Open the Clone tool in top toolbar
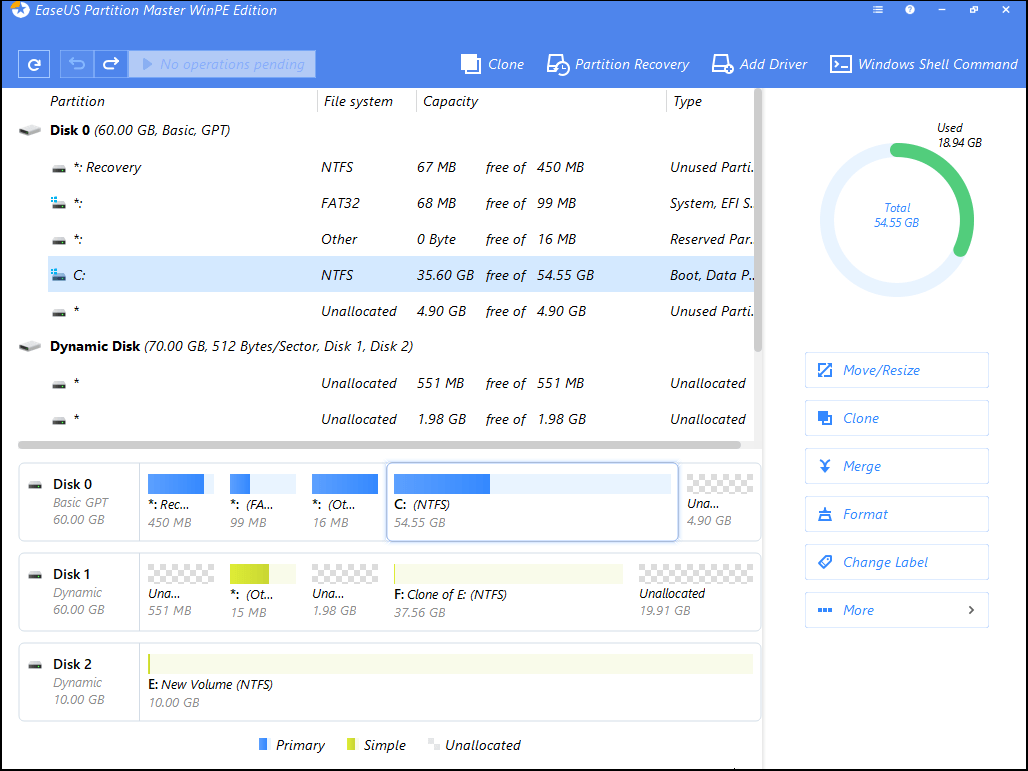 point(492,64)
